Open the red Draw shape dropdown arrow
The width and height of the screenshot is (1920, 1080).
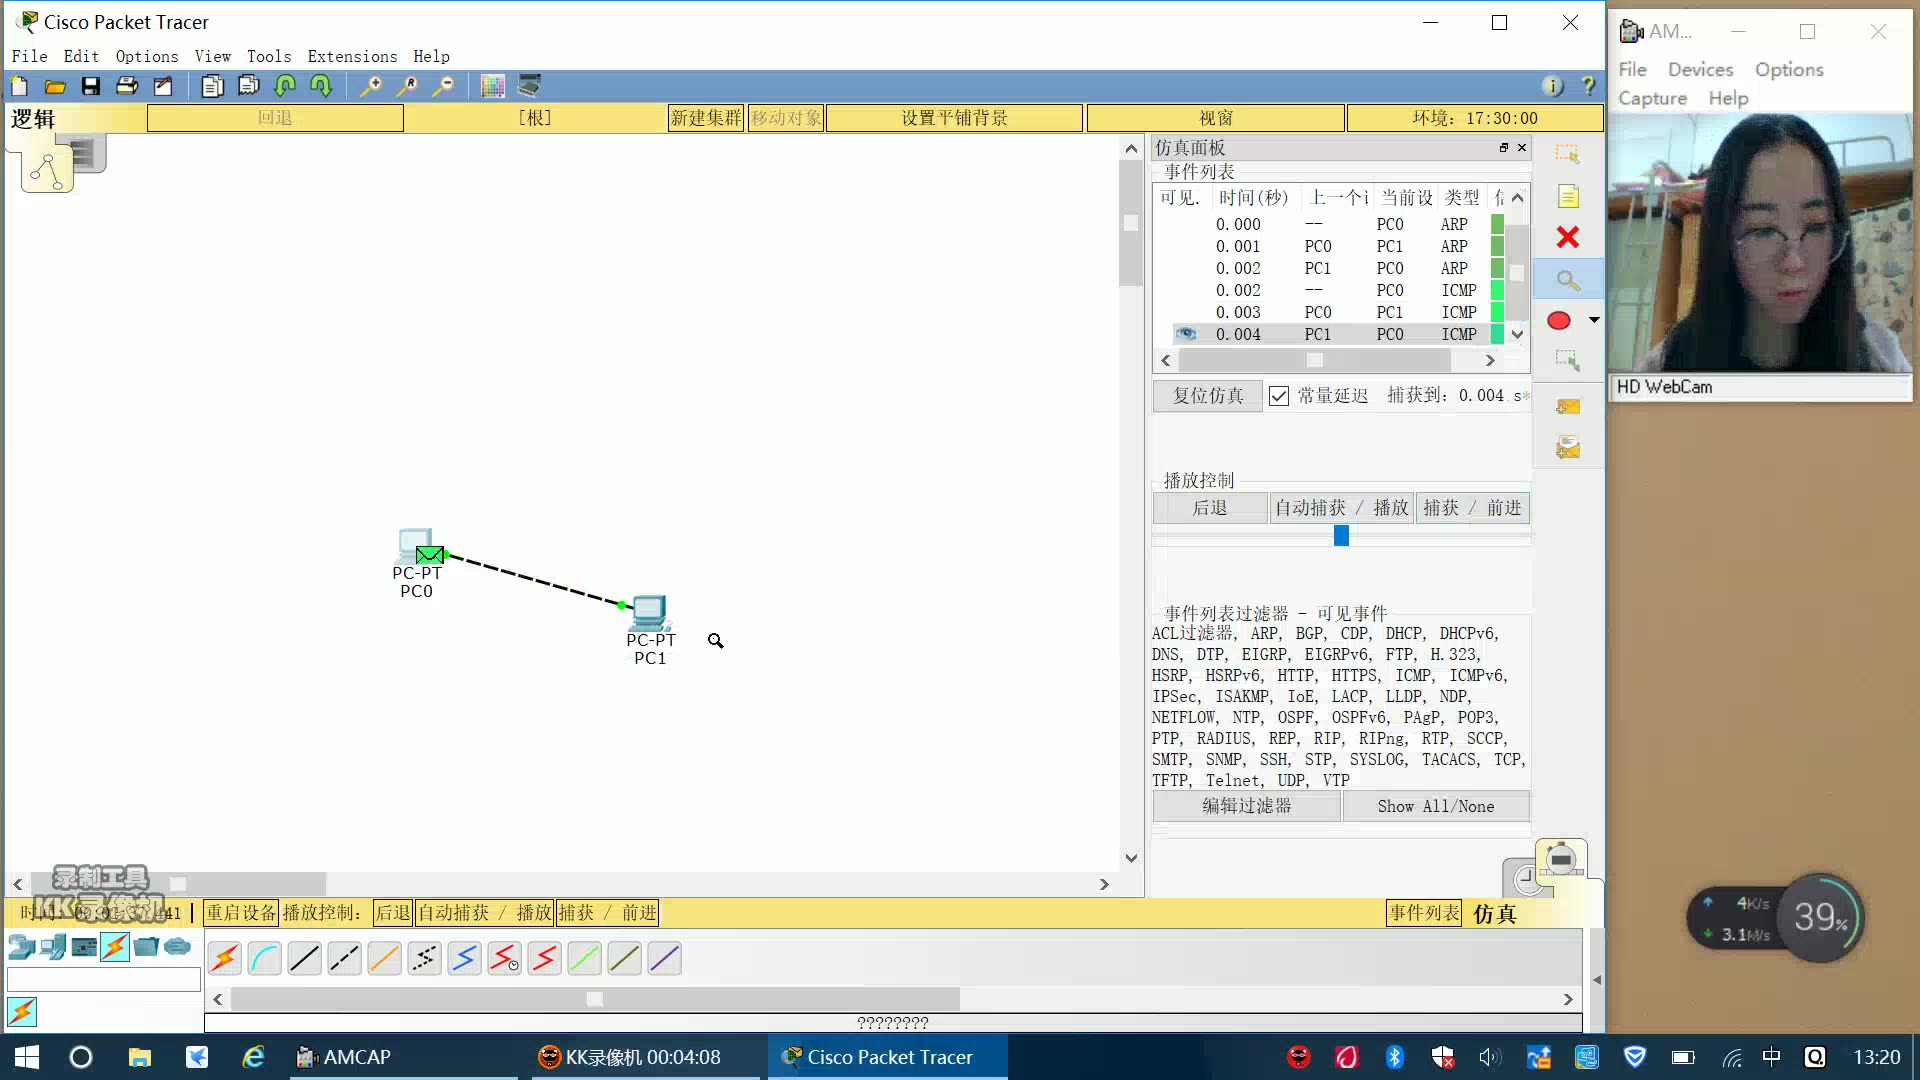(x=1594, y=320)
